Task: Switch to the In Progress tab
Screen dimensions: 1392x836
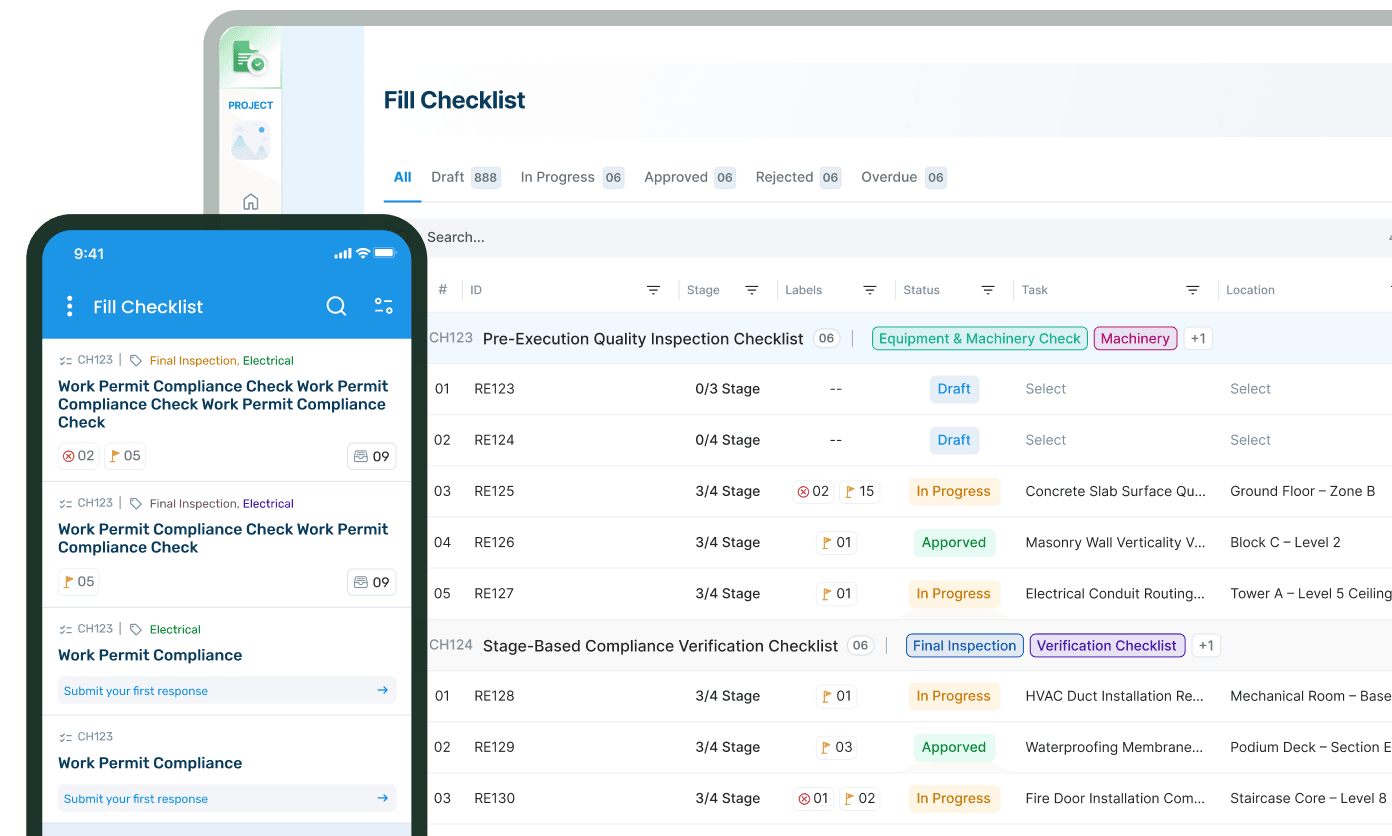Action: pos(572,177)
